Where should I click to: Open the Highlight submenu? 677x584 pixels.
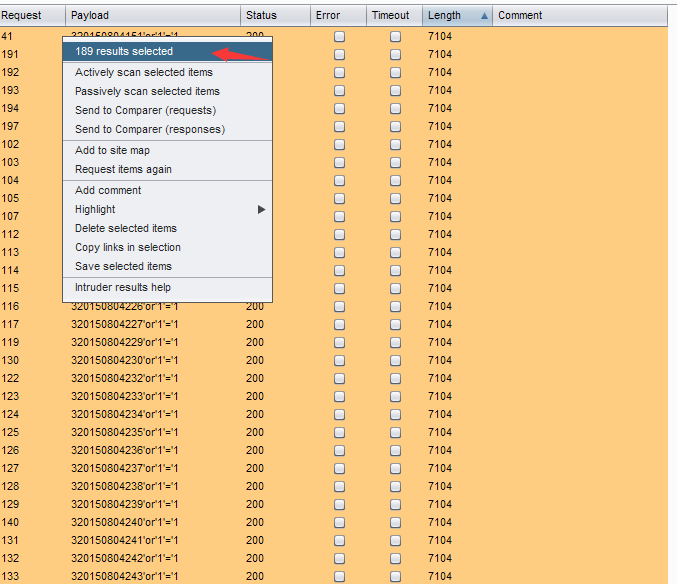[168, 209]
